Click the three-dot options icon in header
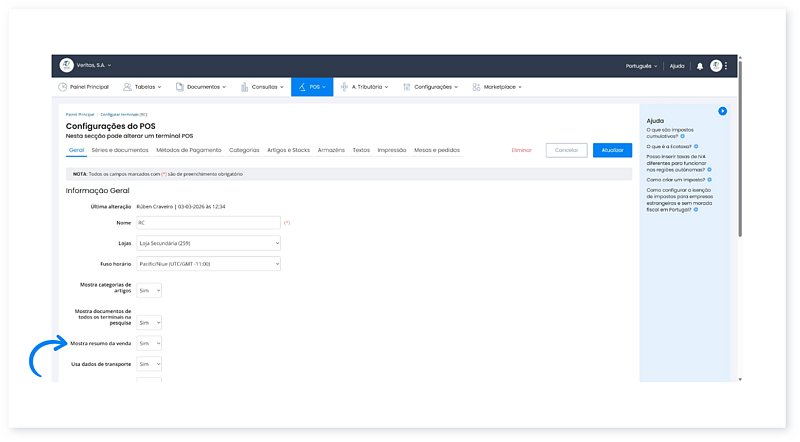800x442 pixels. point(727,66)
